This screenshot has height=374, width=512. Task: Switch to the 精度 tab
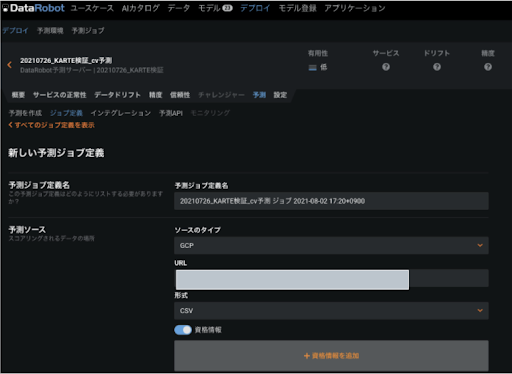coord(155,95)
